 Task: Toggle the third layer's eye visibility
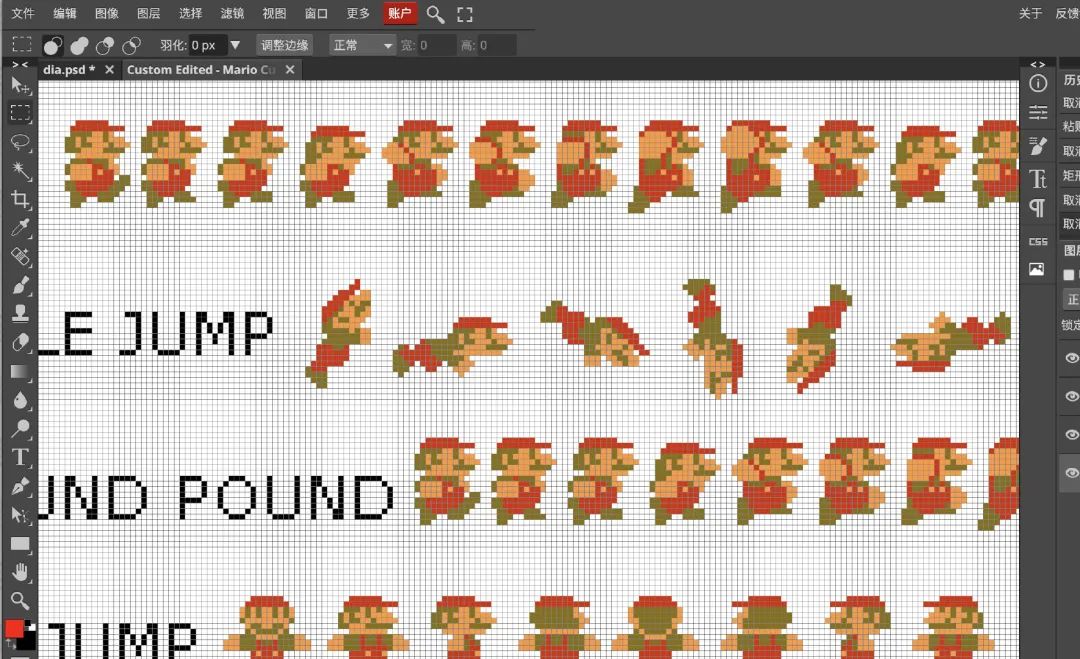point(1072,435)
